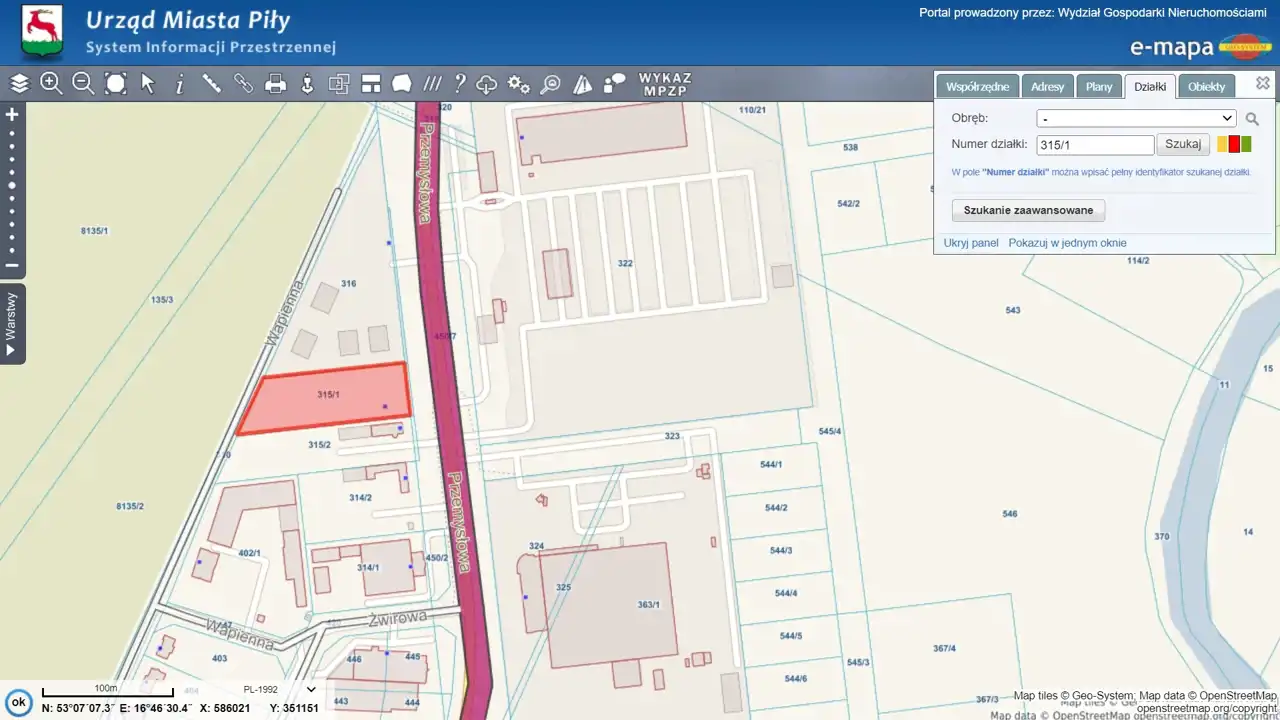Activate the object info 'i' tool
This screenshot has width=1280, height=720.
click(180, 84)
